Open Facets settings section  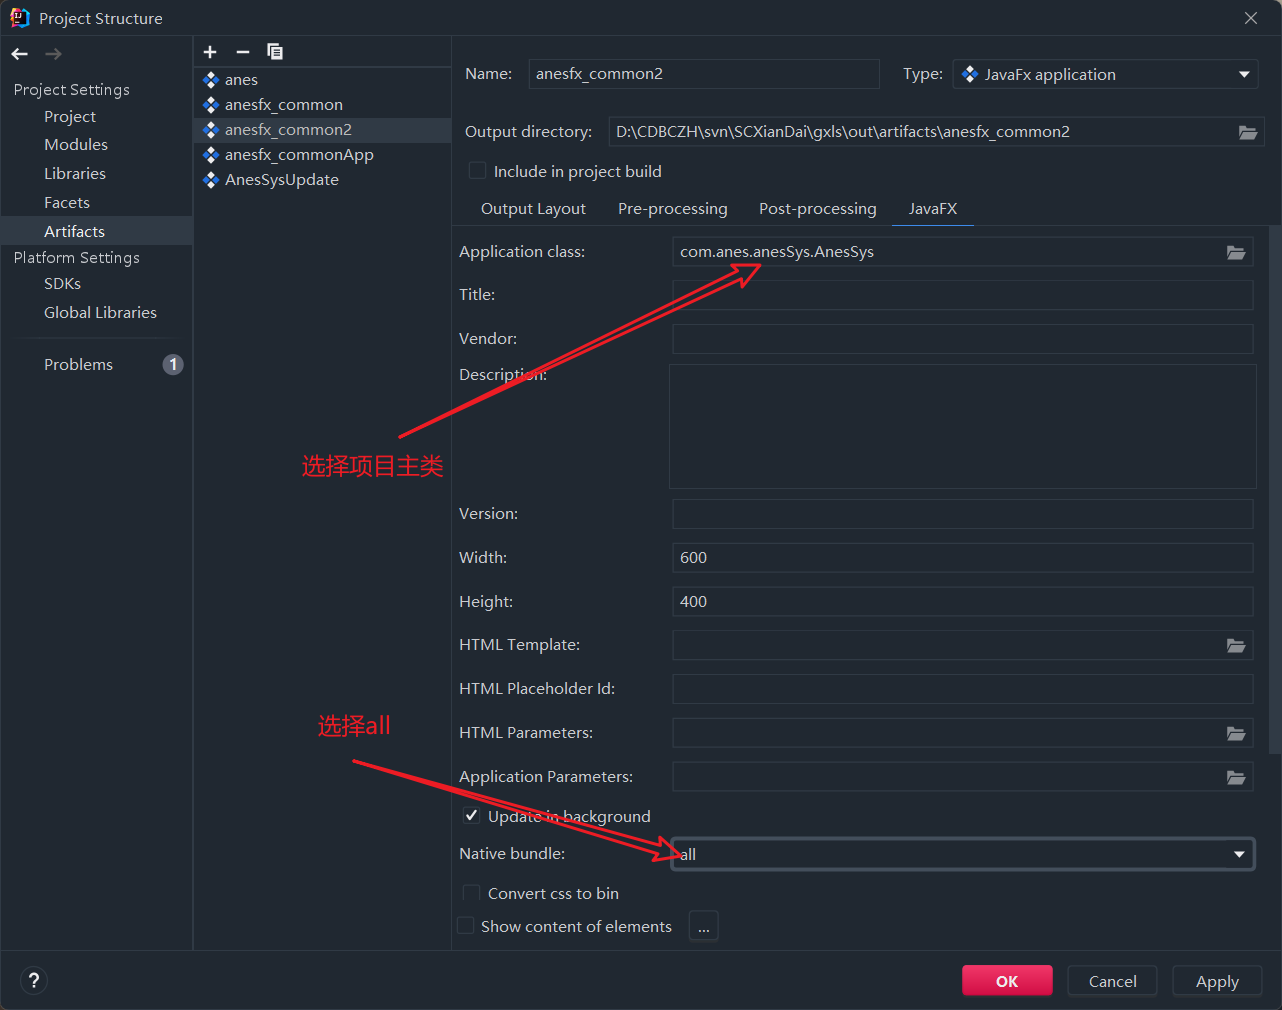click(x=67, y=202)
